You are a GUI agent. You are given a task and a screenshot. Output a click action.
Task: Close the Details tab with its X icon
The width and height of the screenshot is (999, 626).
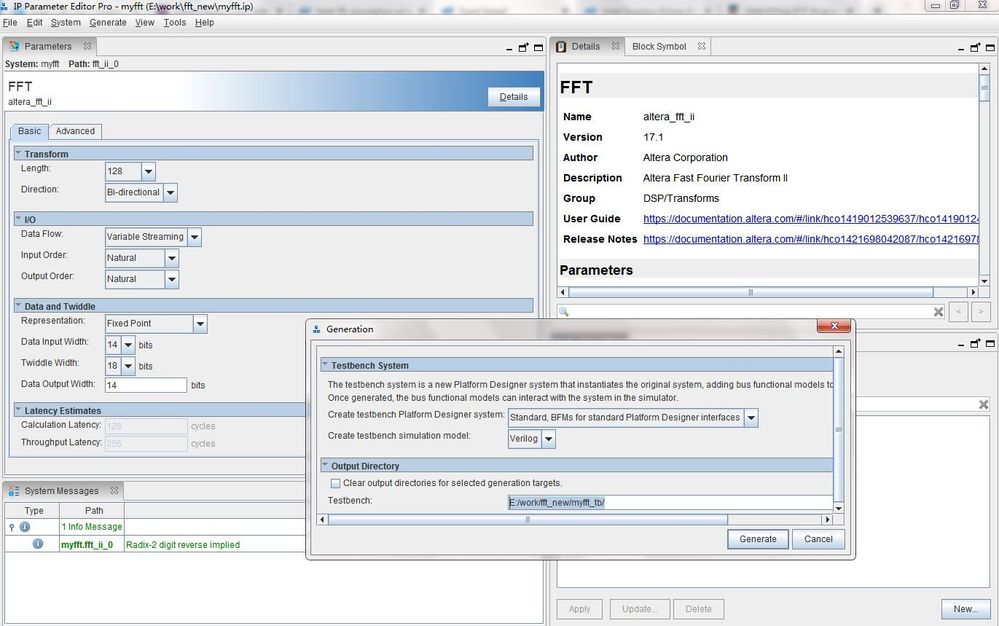[615, 46]
